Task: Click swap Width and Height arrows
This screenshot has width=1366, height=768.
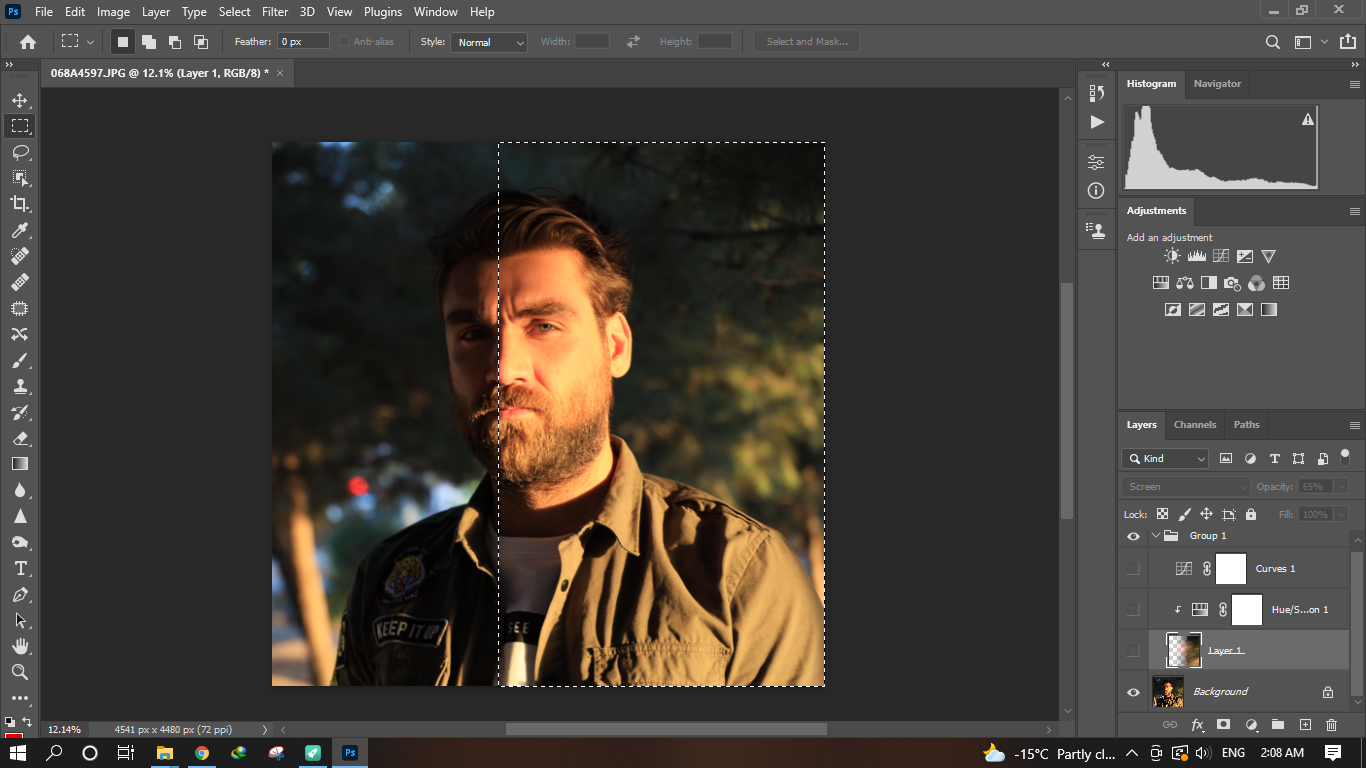Action: 633,42
